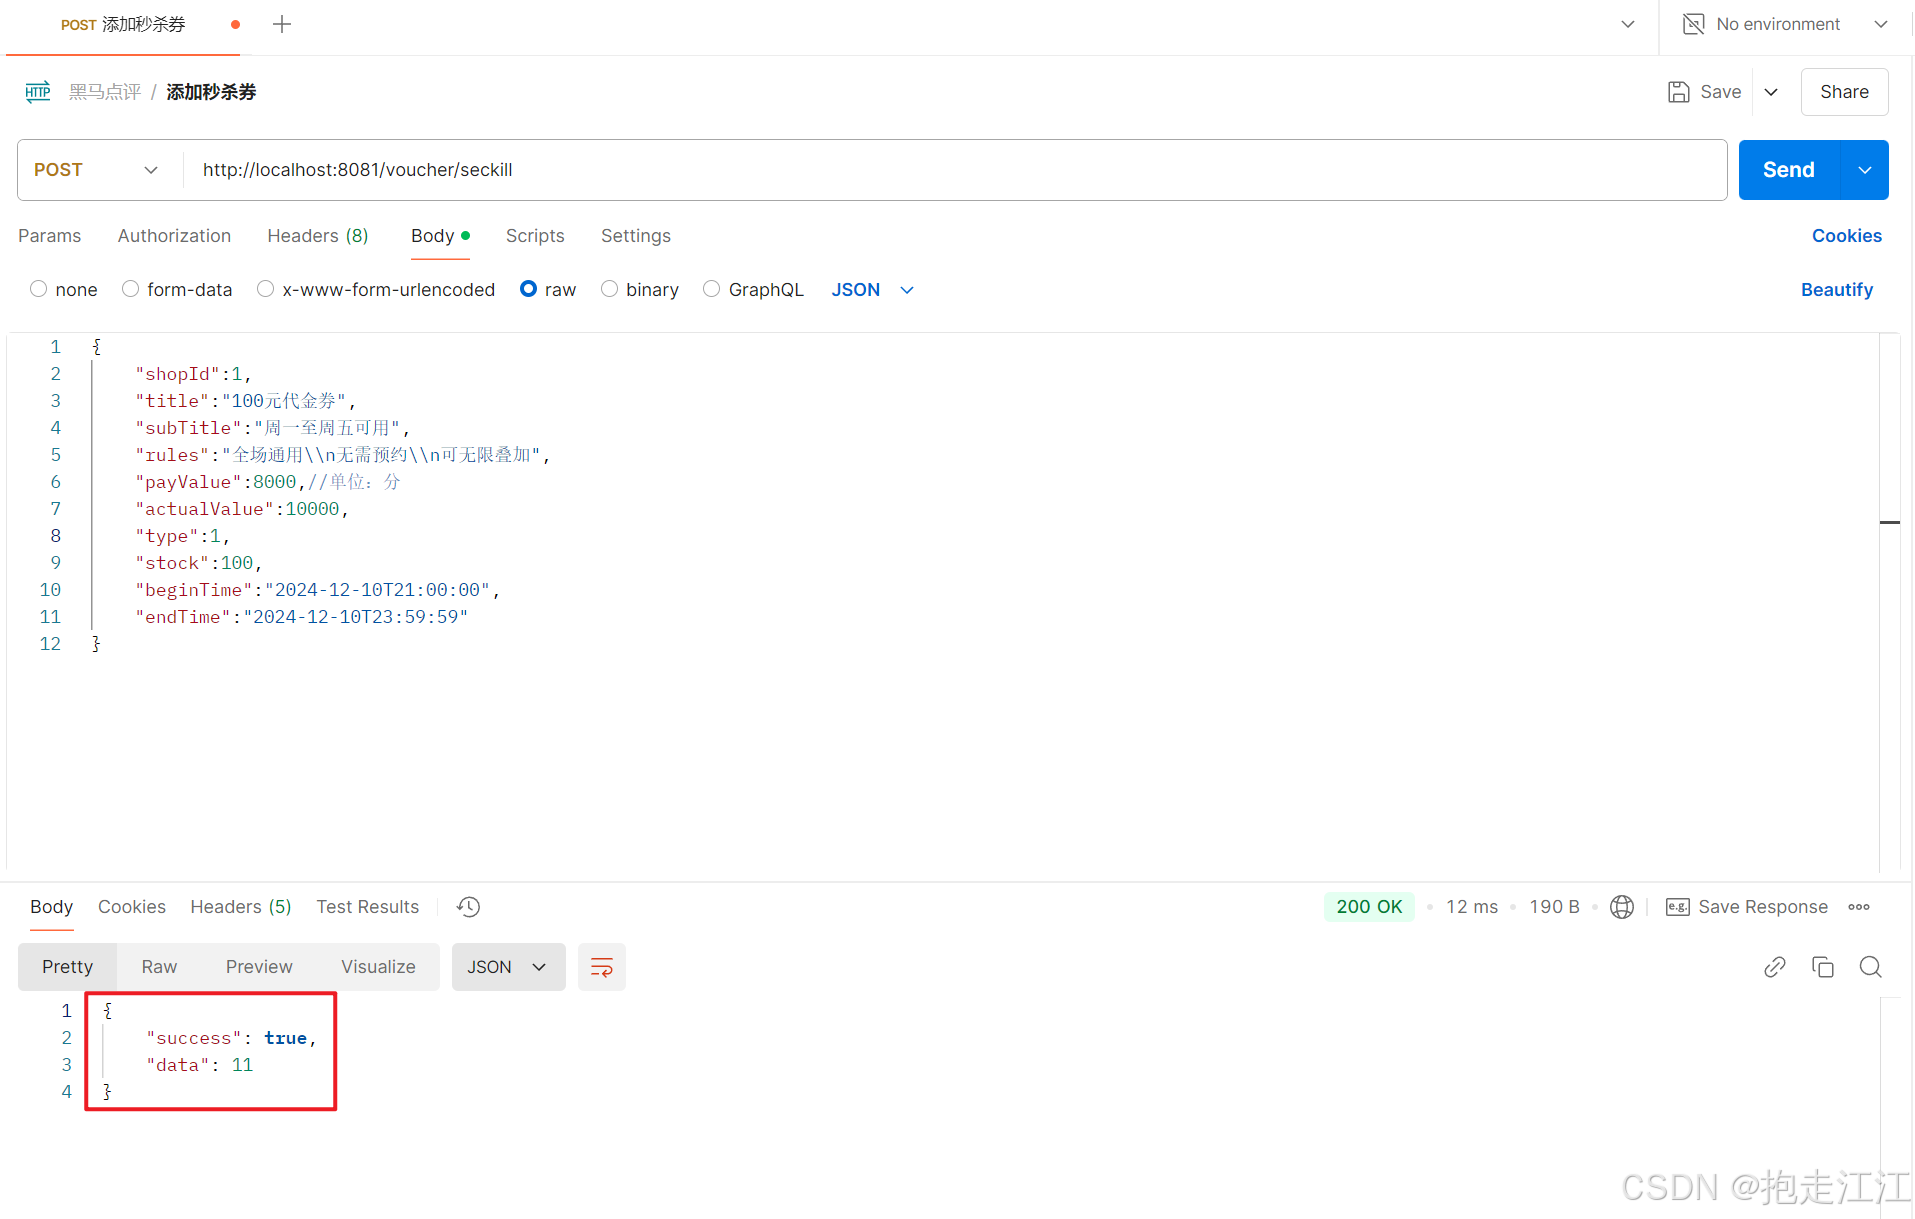Screen dimensions: 1915x1219
Task: Click the 12 ms response time
Action: [x=1472, y=907]
